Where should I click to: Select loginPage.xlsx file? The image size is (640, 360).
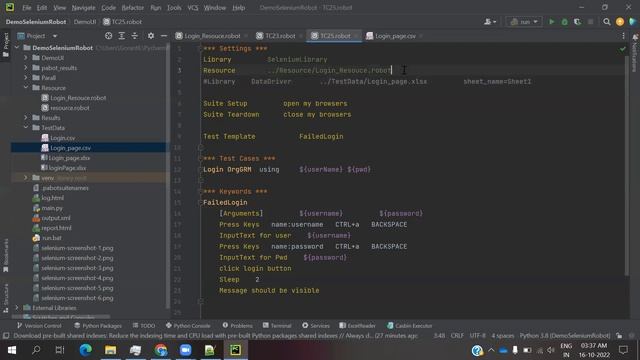coord(67,168)
